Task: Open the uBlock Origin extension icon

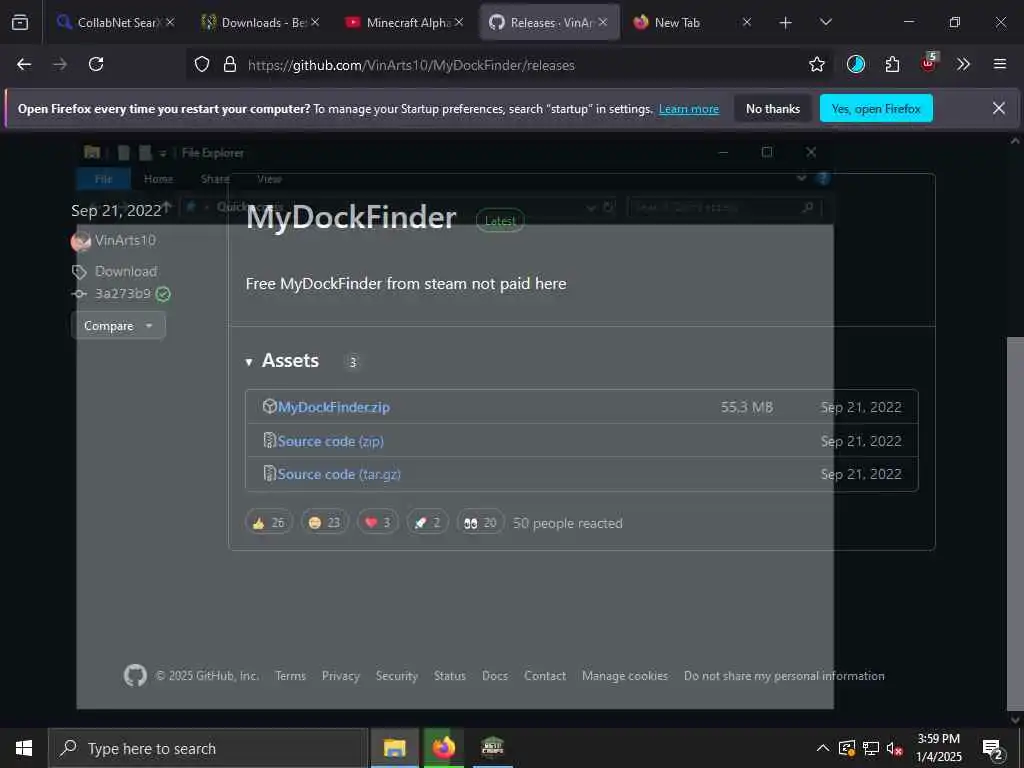Action: (928, 63)
